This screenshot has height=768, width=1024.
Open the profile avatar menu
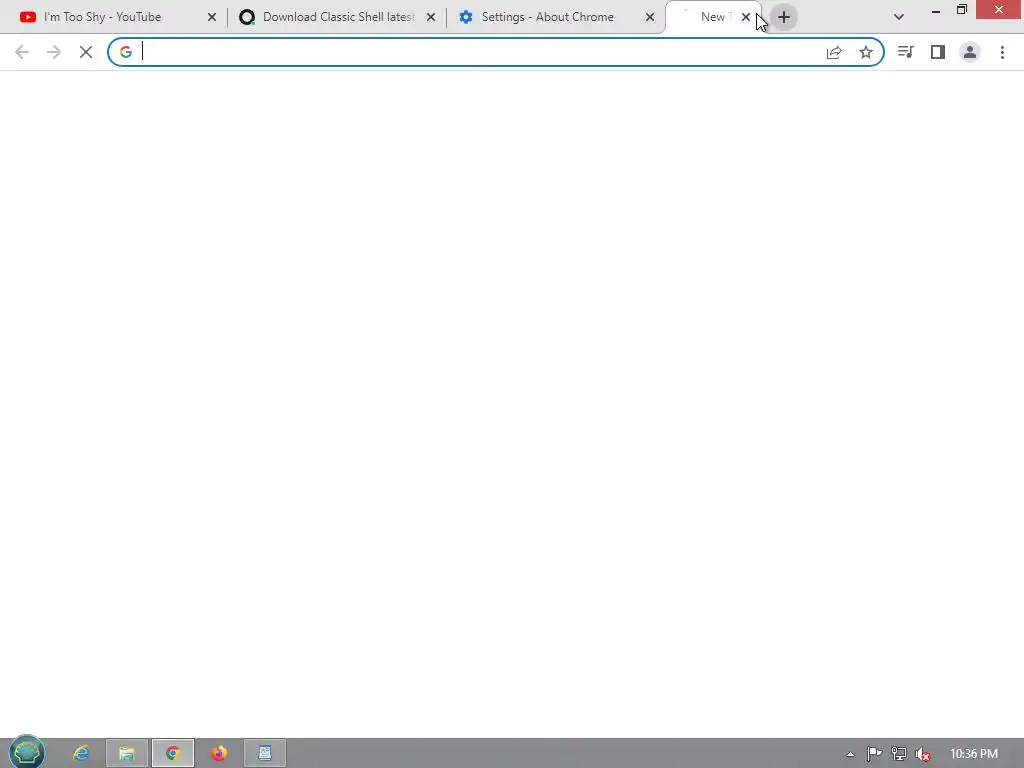(970, 52)
